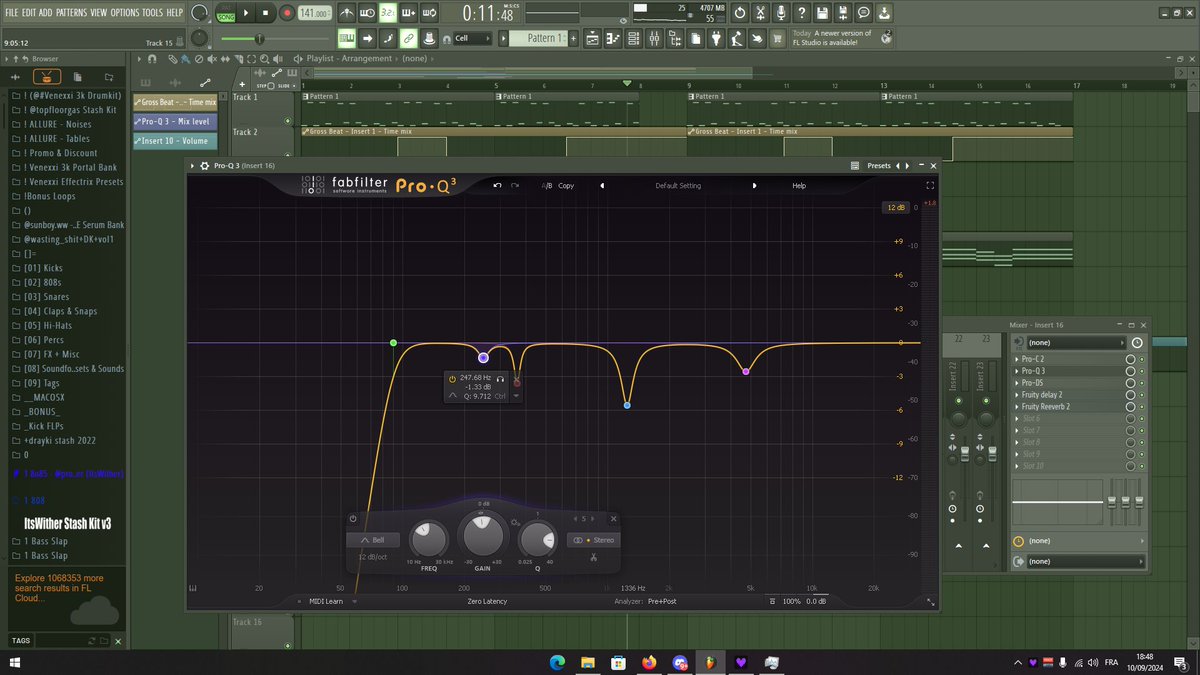Click MIDI Learn in Pro-Q 3
Screen dimensions: 1200x675
tap(327, 601)
